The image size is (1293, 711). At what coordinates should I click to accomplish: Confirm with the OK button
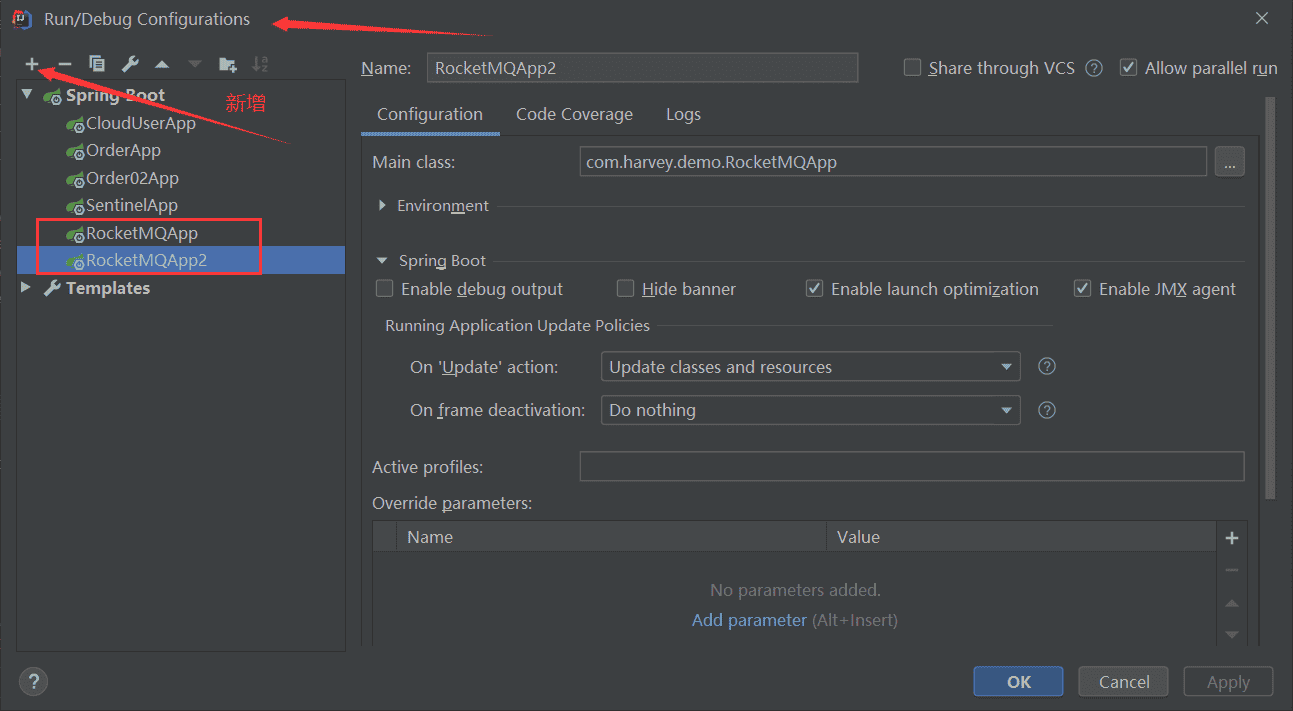[1019, 682]
